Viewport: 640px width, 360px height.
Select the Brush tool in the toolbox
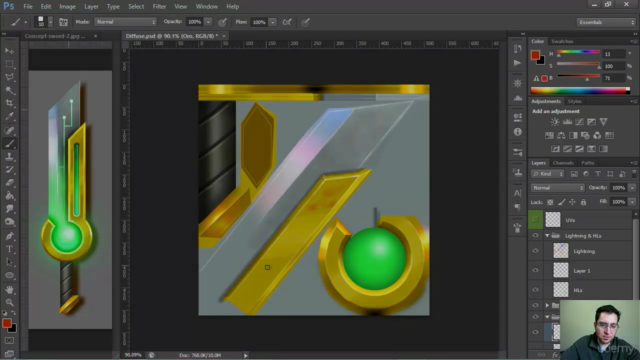coord(9,143)
